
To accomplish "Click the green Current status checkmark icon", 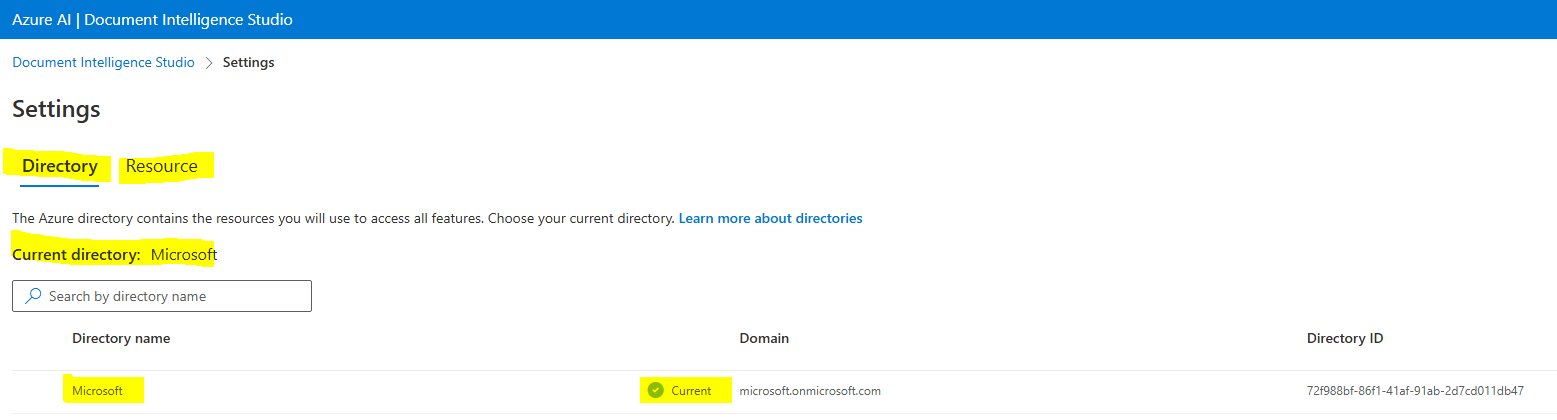I will point(656,391).
